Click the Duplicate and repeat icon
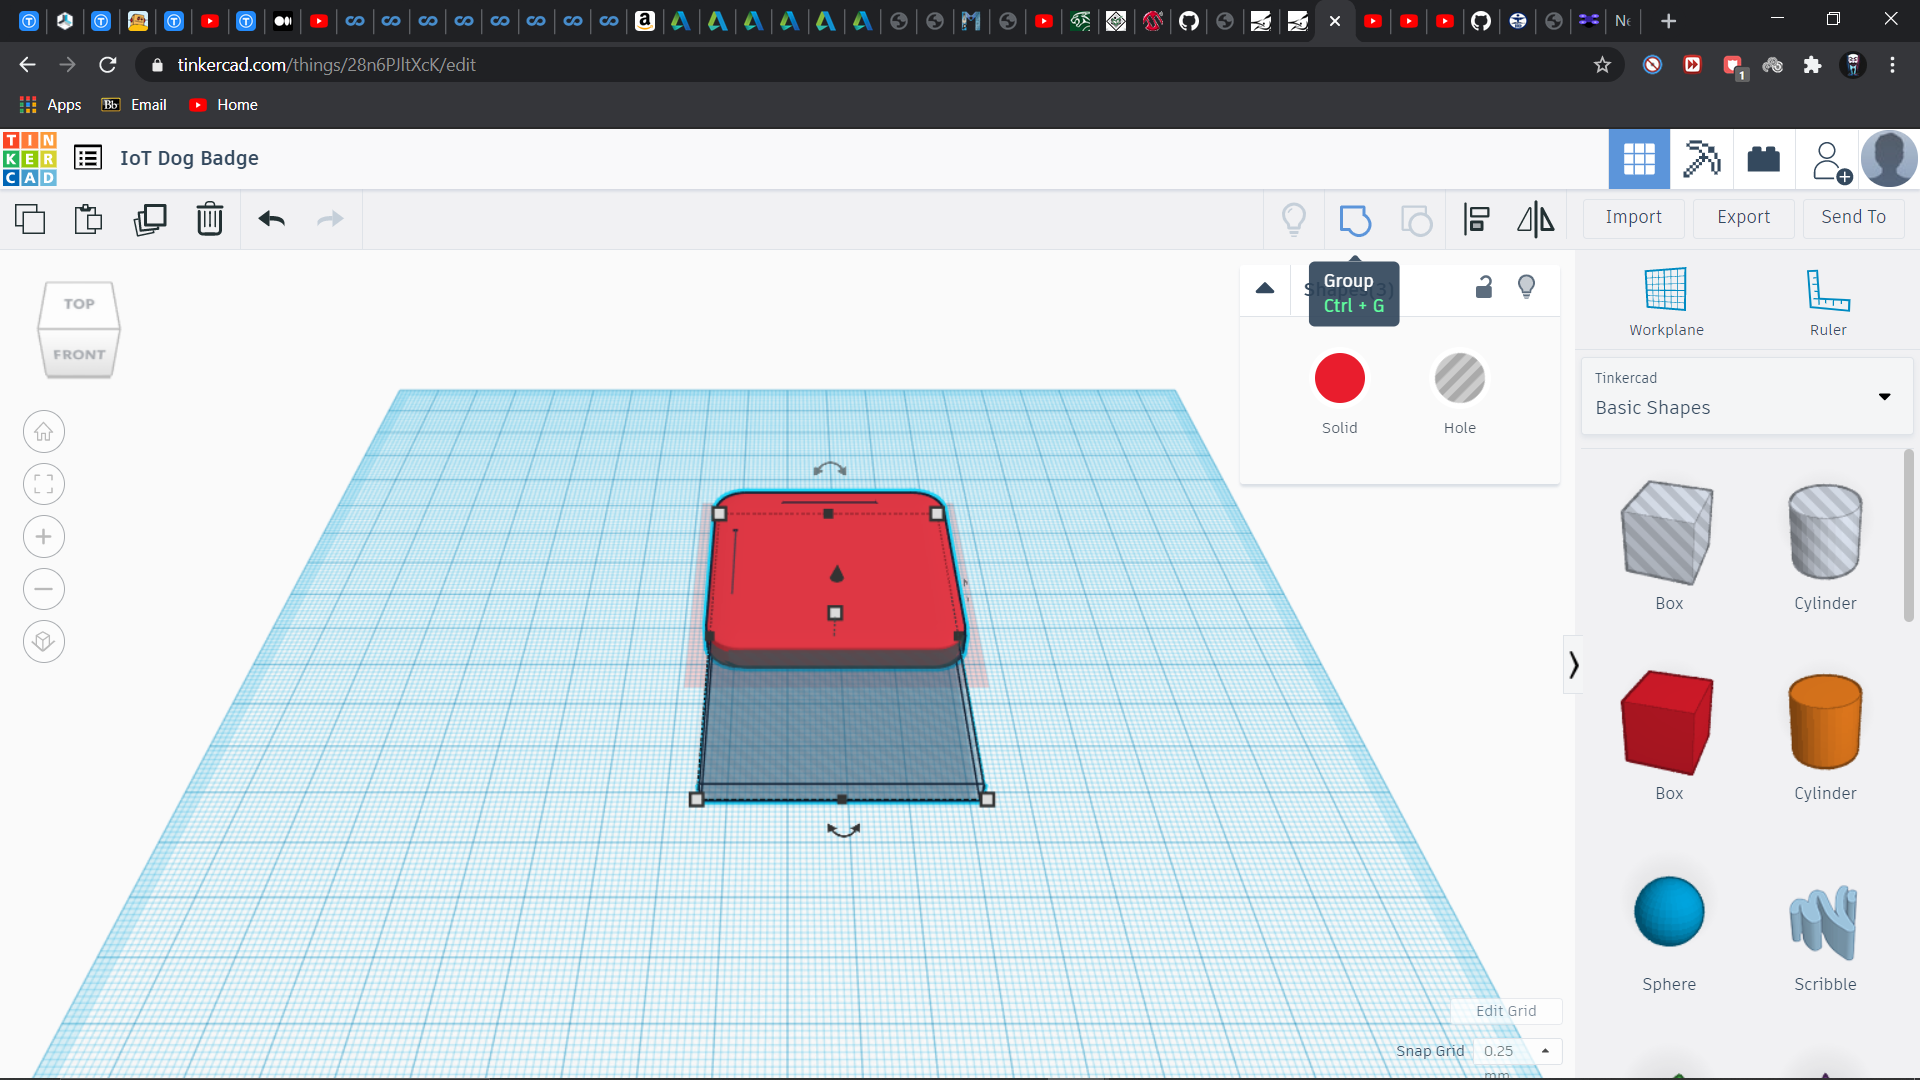This screenshot has width=1920, height=1080. click(x=150, y=219)
